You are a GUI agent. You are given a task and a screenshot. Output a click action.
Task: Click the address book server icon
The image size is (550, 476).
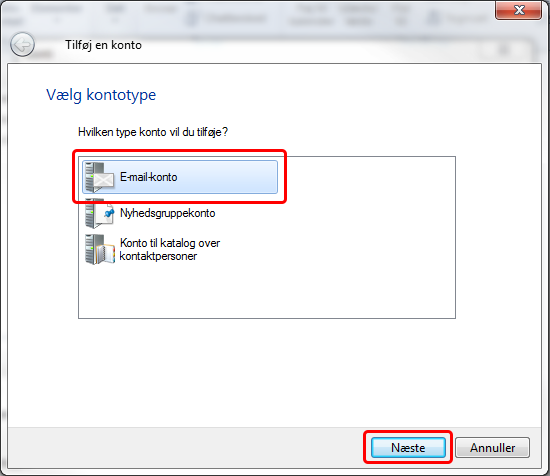[100, 249]
